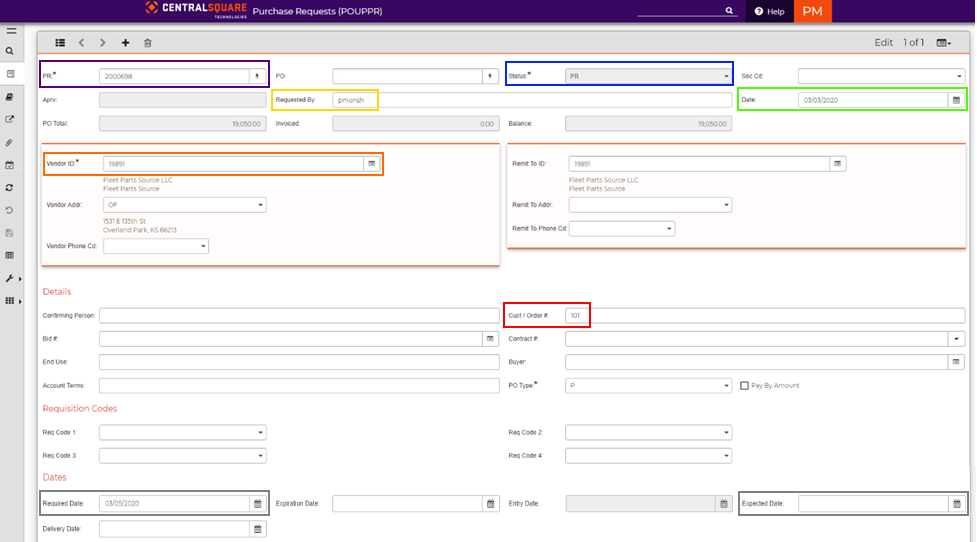977x542 pixels.
Task: Open the list view icon in toolbar
Action: (x=60, y=43)
